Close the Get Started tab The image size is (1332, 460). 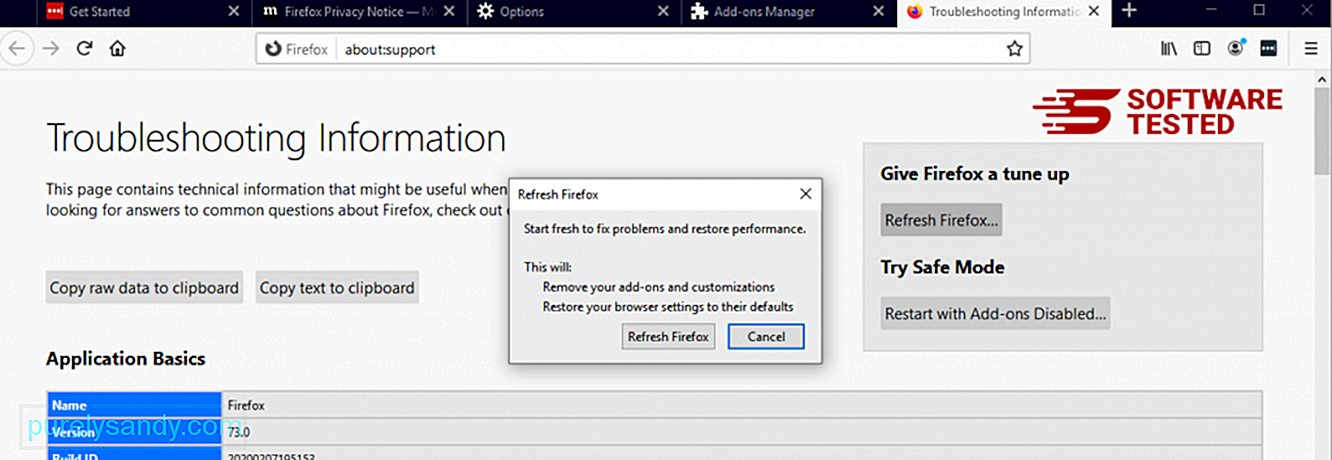[234, 12]
